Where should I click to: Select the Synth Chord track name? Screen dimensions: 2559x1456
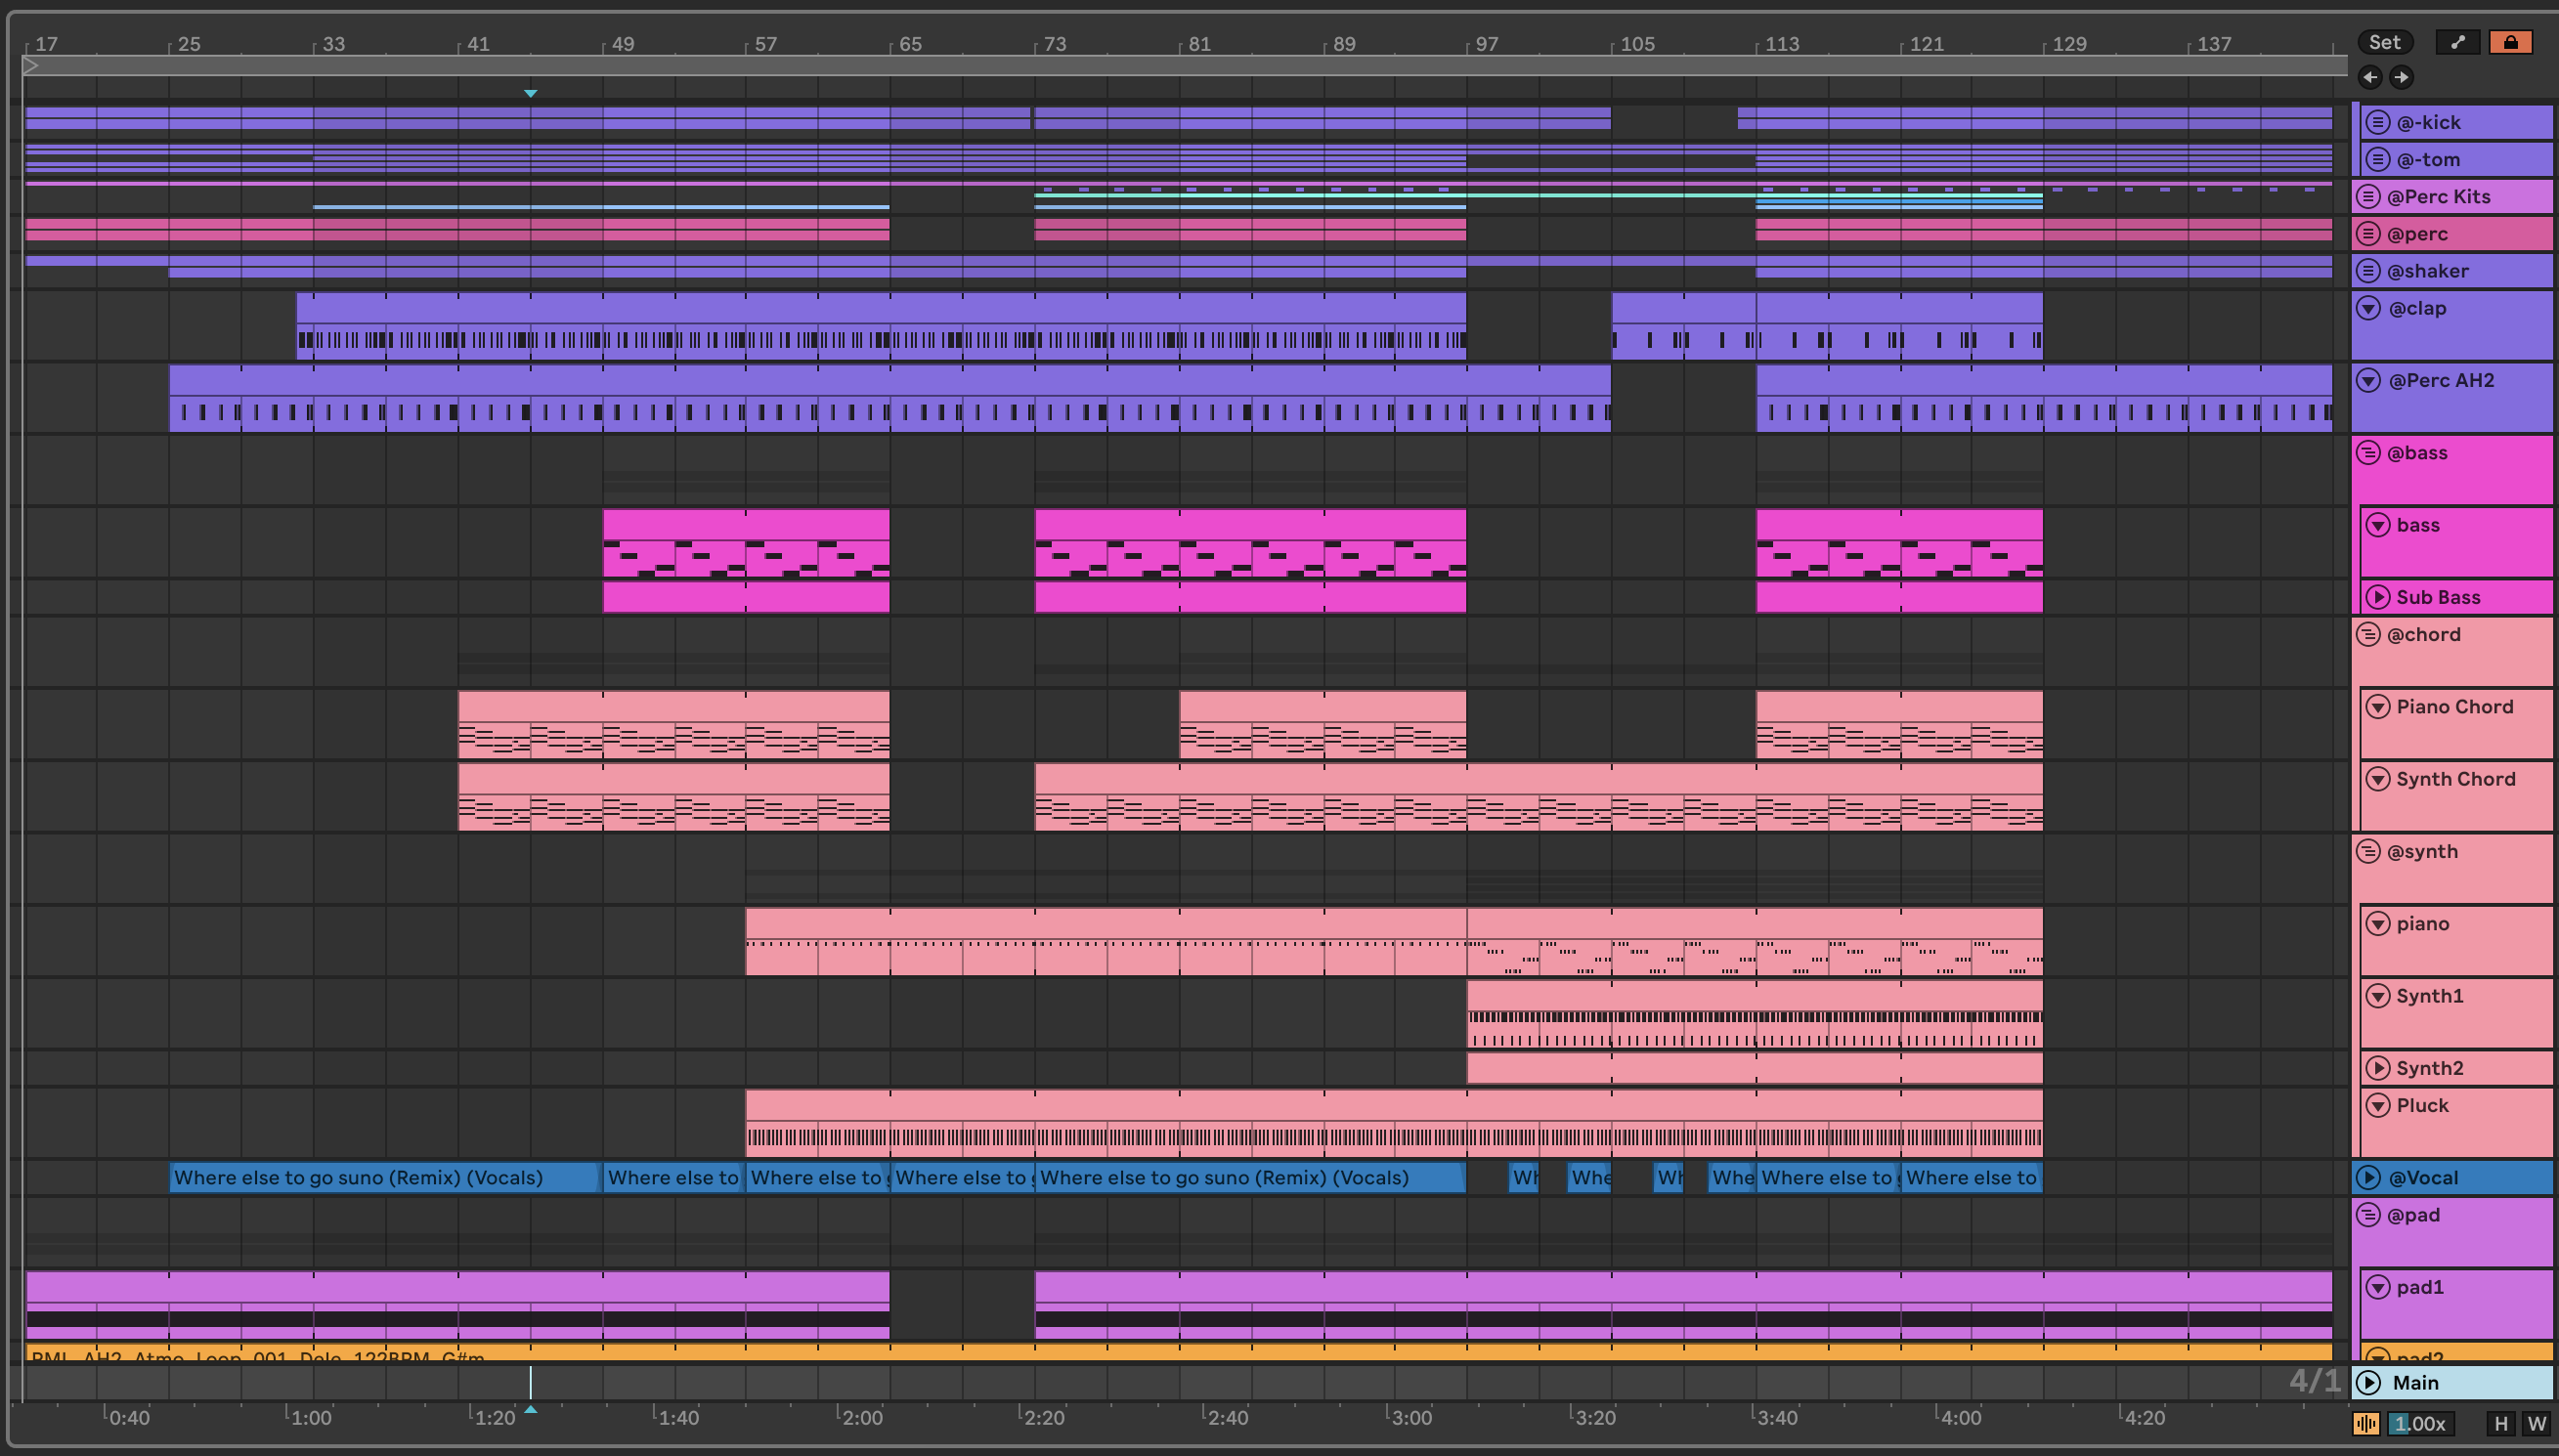[x=2455, y=779]
